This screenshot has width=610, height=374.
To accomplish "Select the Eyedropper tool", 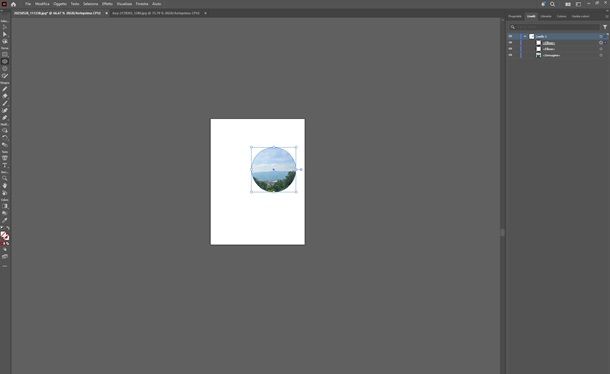I will [5, 220].
